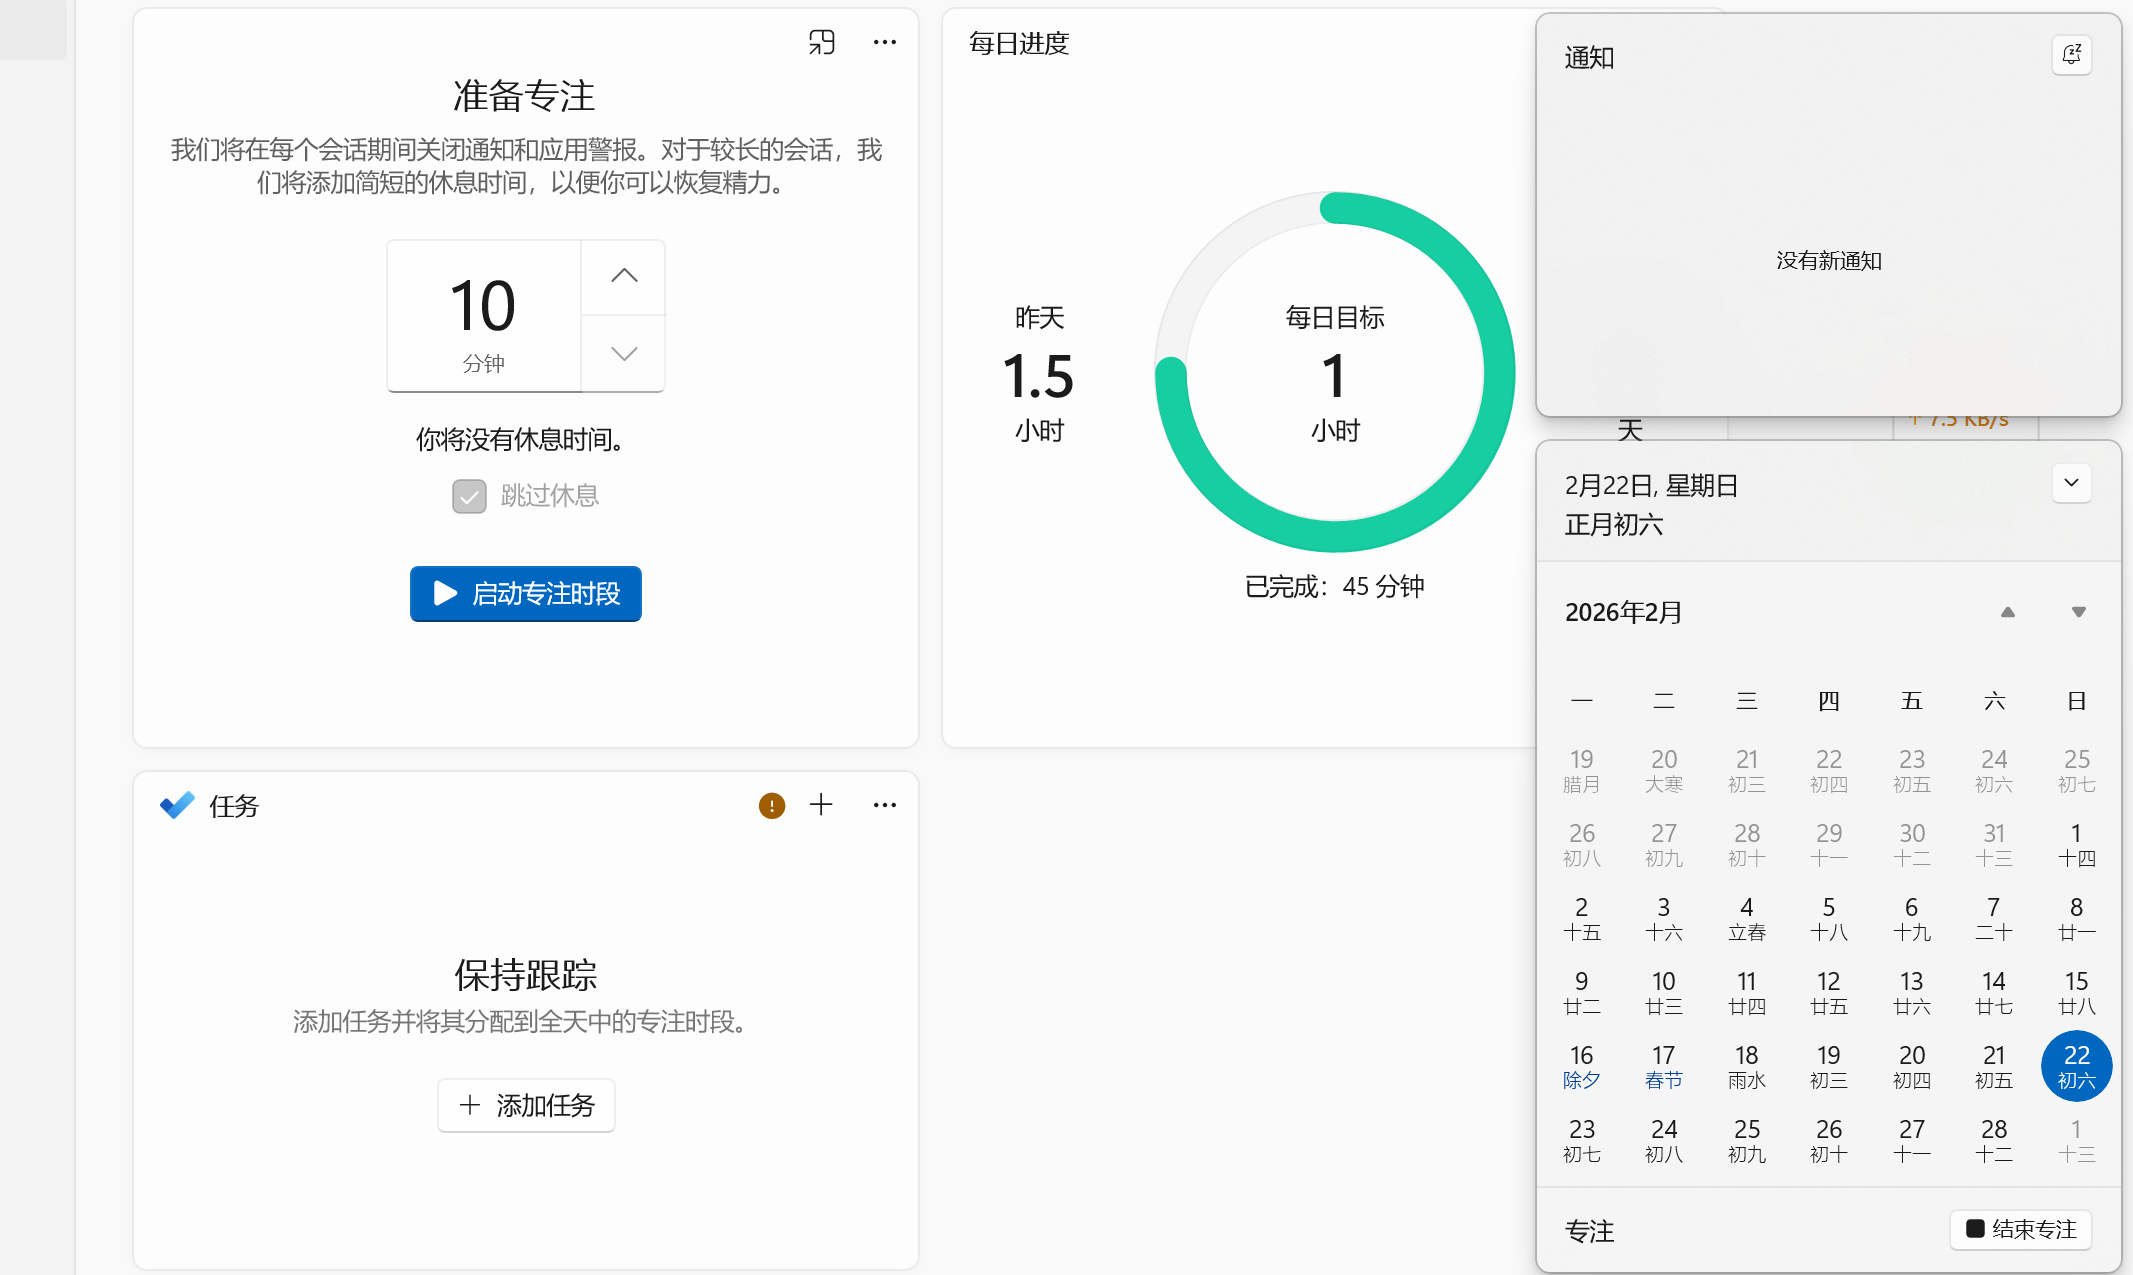Screen dimensions: 2133x1275
Task: Open the focus card pop-out view icon
Action: click(822, 42)
